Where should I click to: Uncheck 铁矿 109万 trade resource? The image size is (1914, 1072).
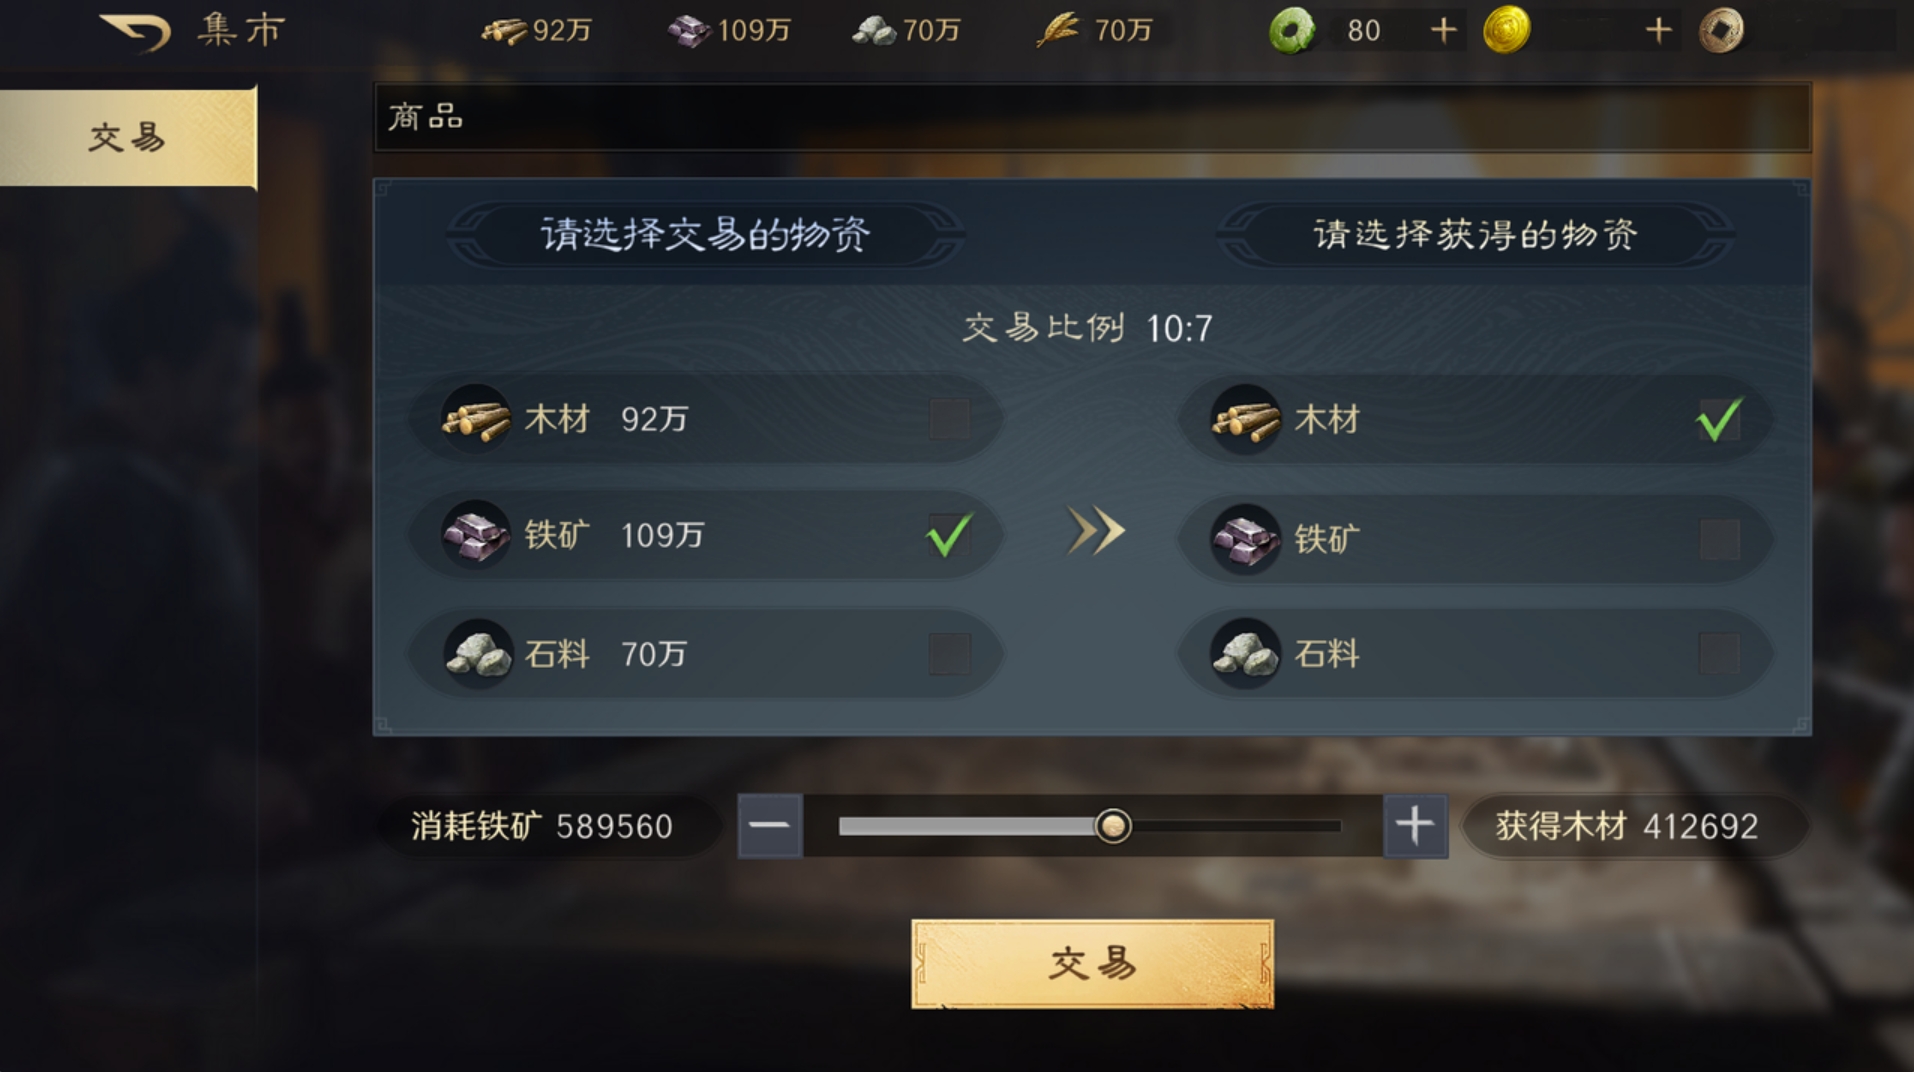point(949,535)
